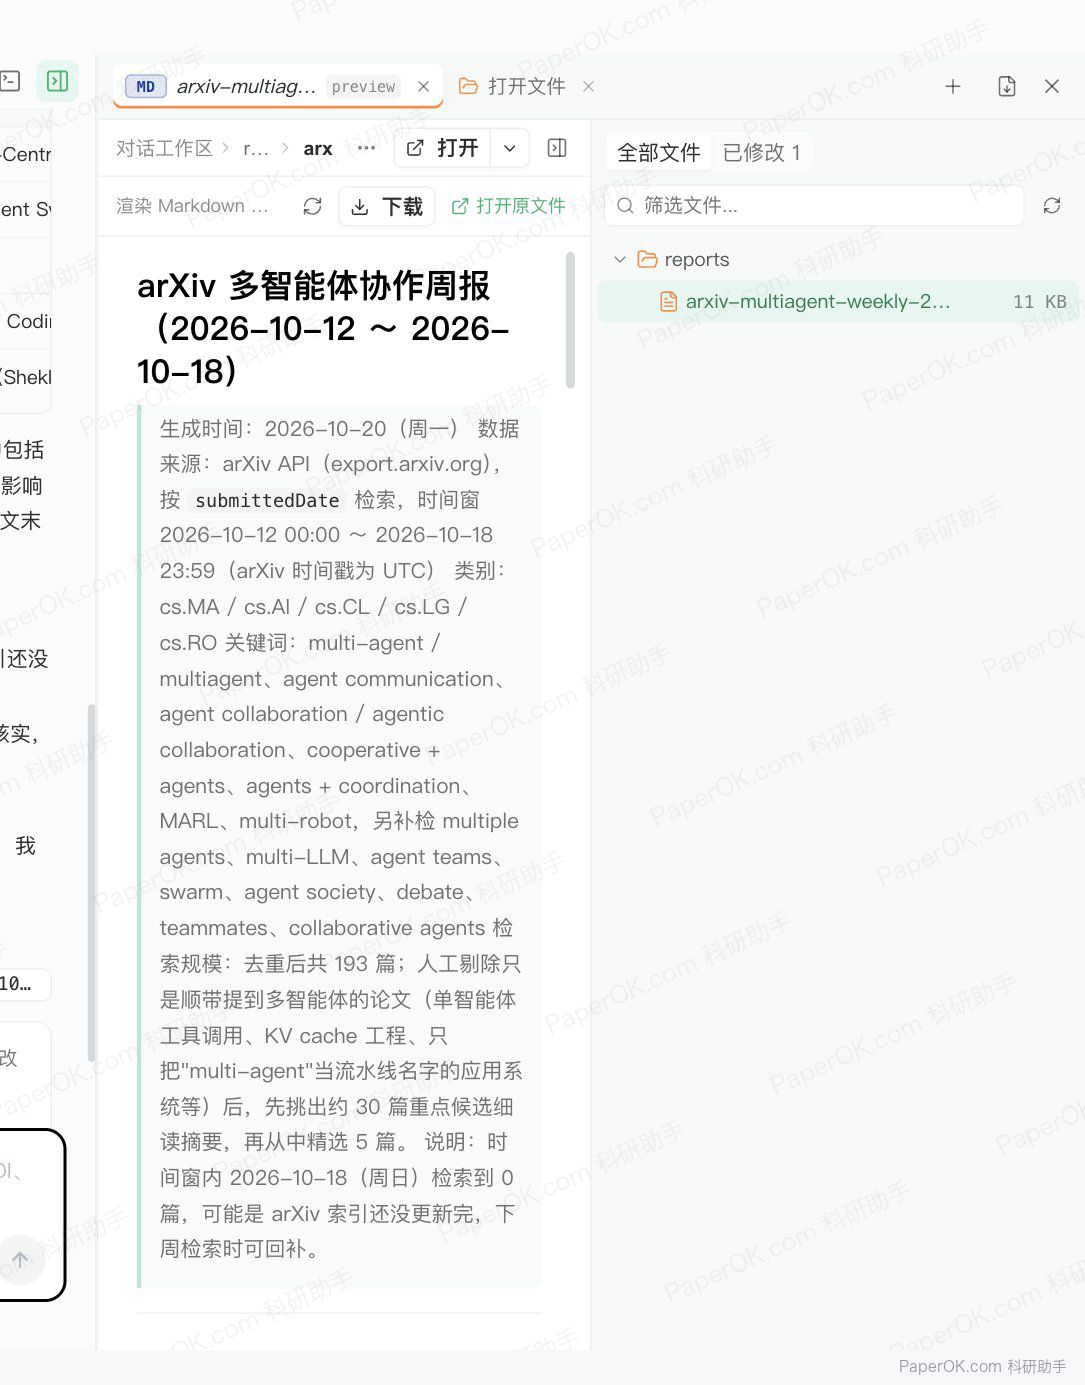The image size is (1085, 1385).
Task: Click the 打开原文件 link
Action: [508, 206]
